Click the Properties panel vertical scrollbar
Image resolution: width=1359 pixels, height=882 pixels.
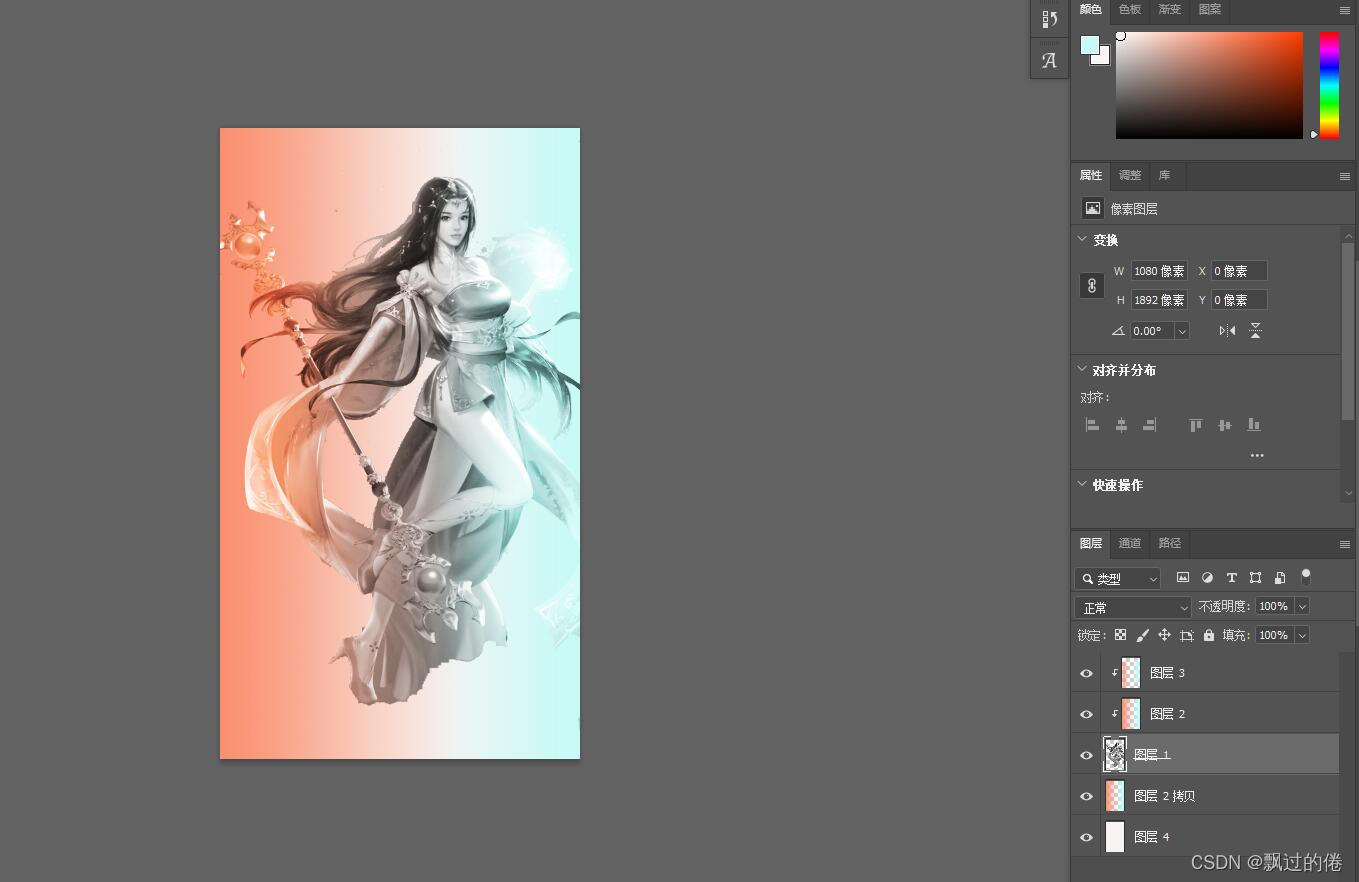tap(1348, 330)
